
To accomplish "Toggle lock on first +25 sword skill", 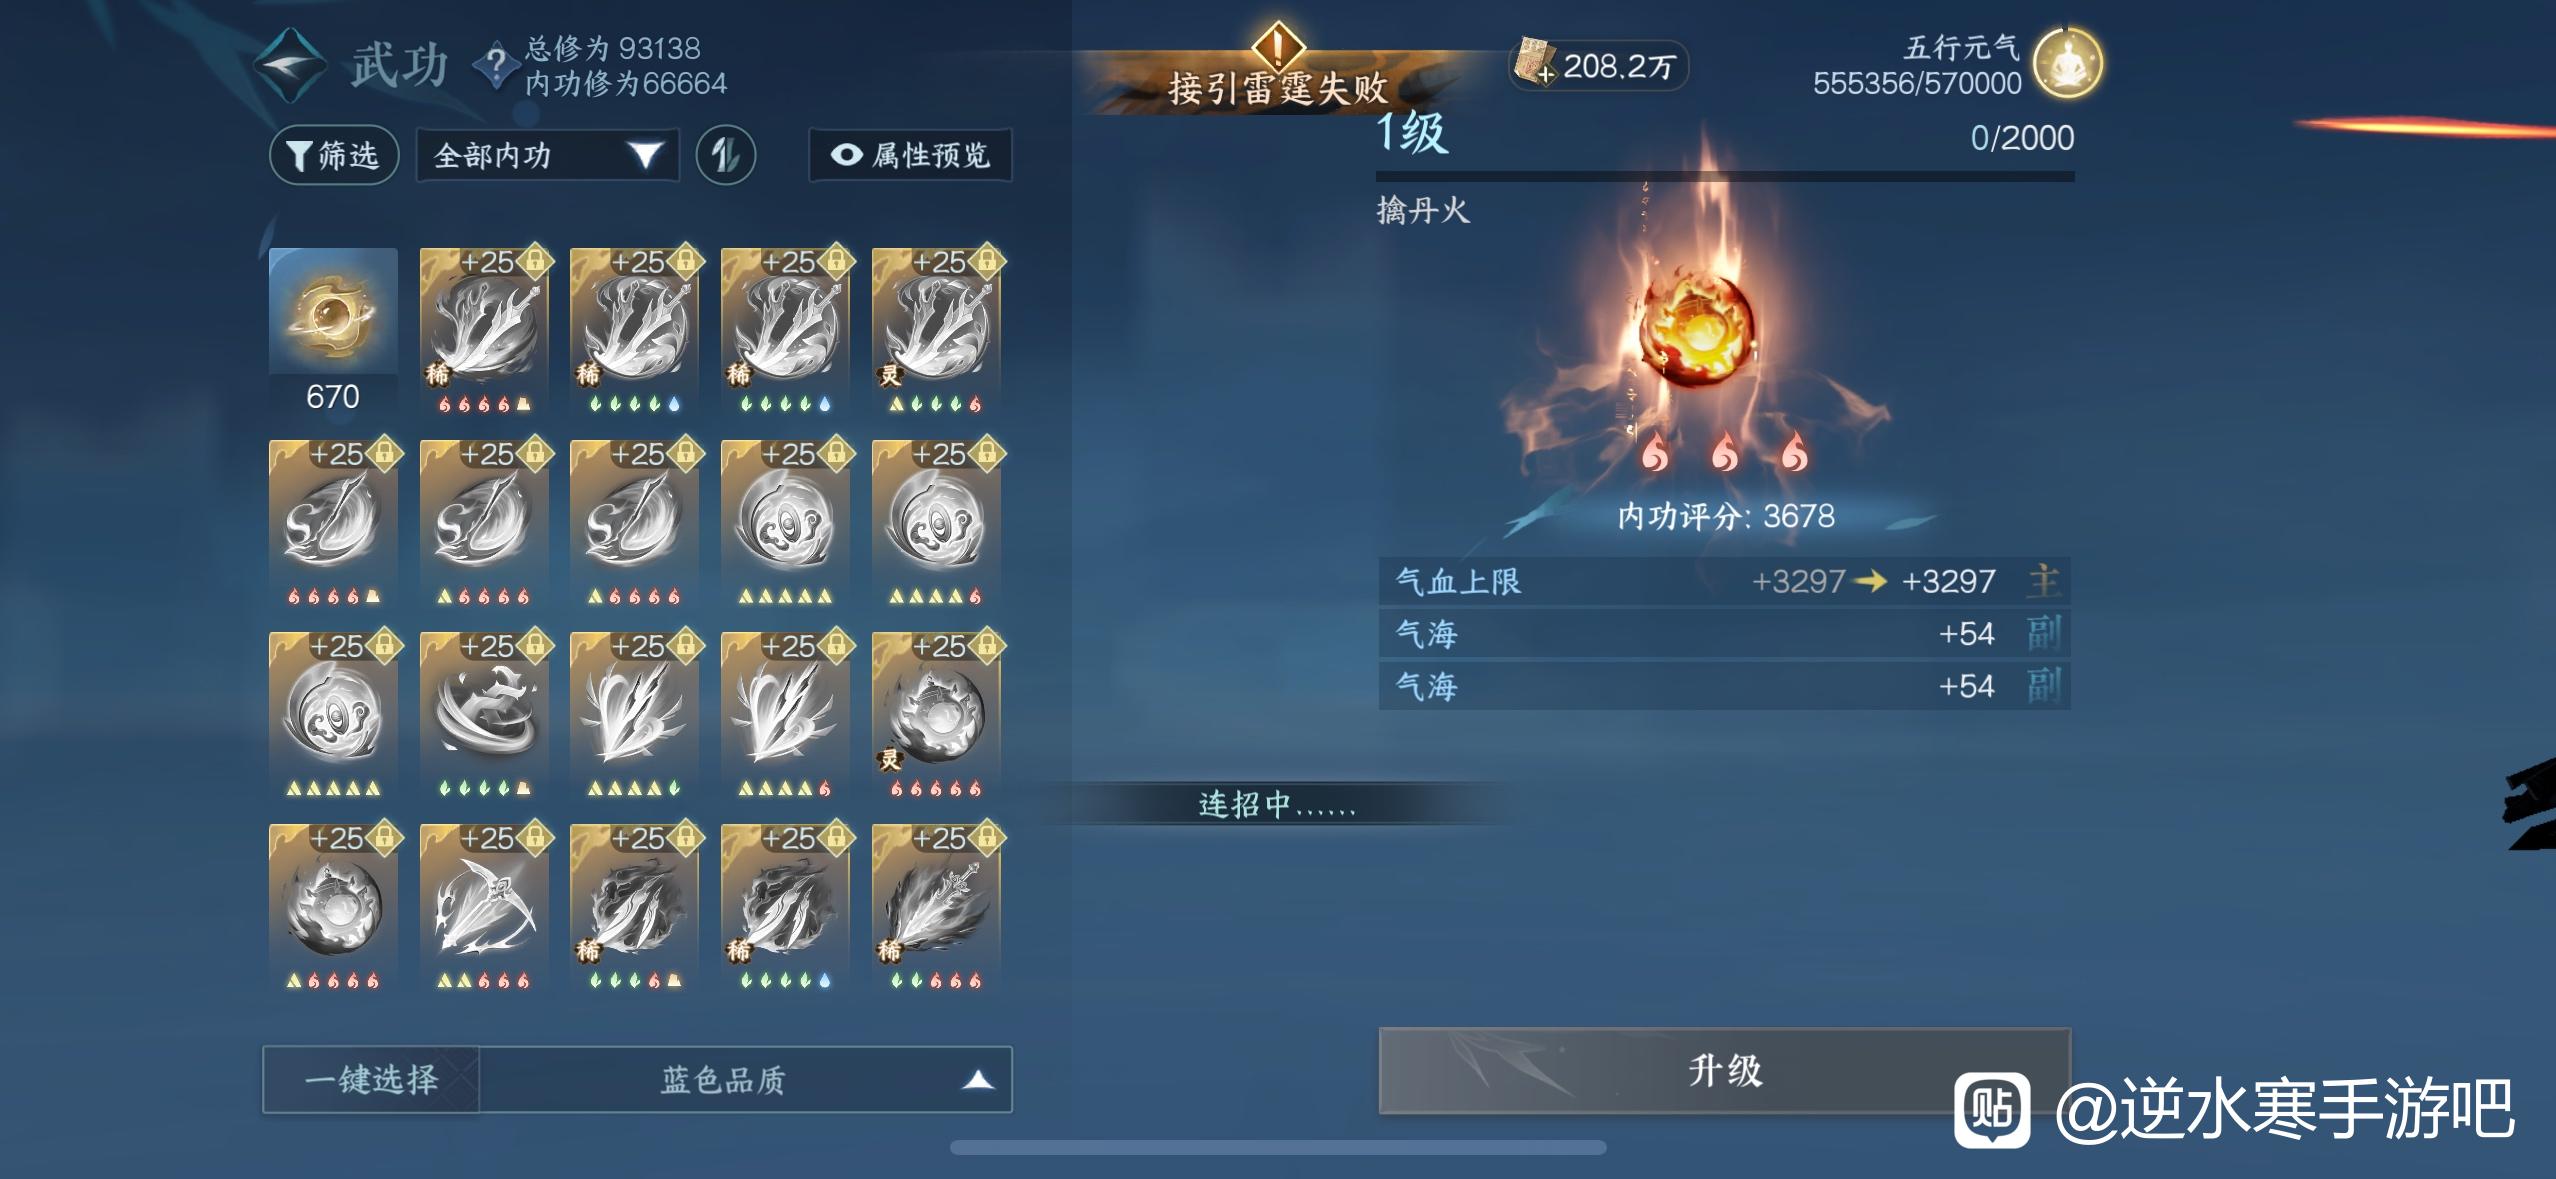I will (535, 261).
